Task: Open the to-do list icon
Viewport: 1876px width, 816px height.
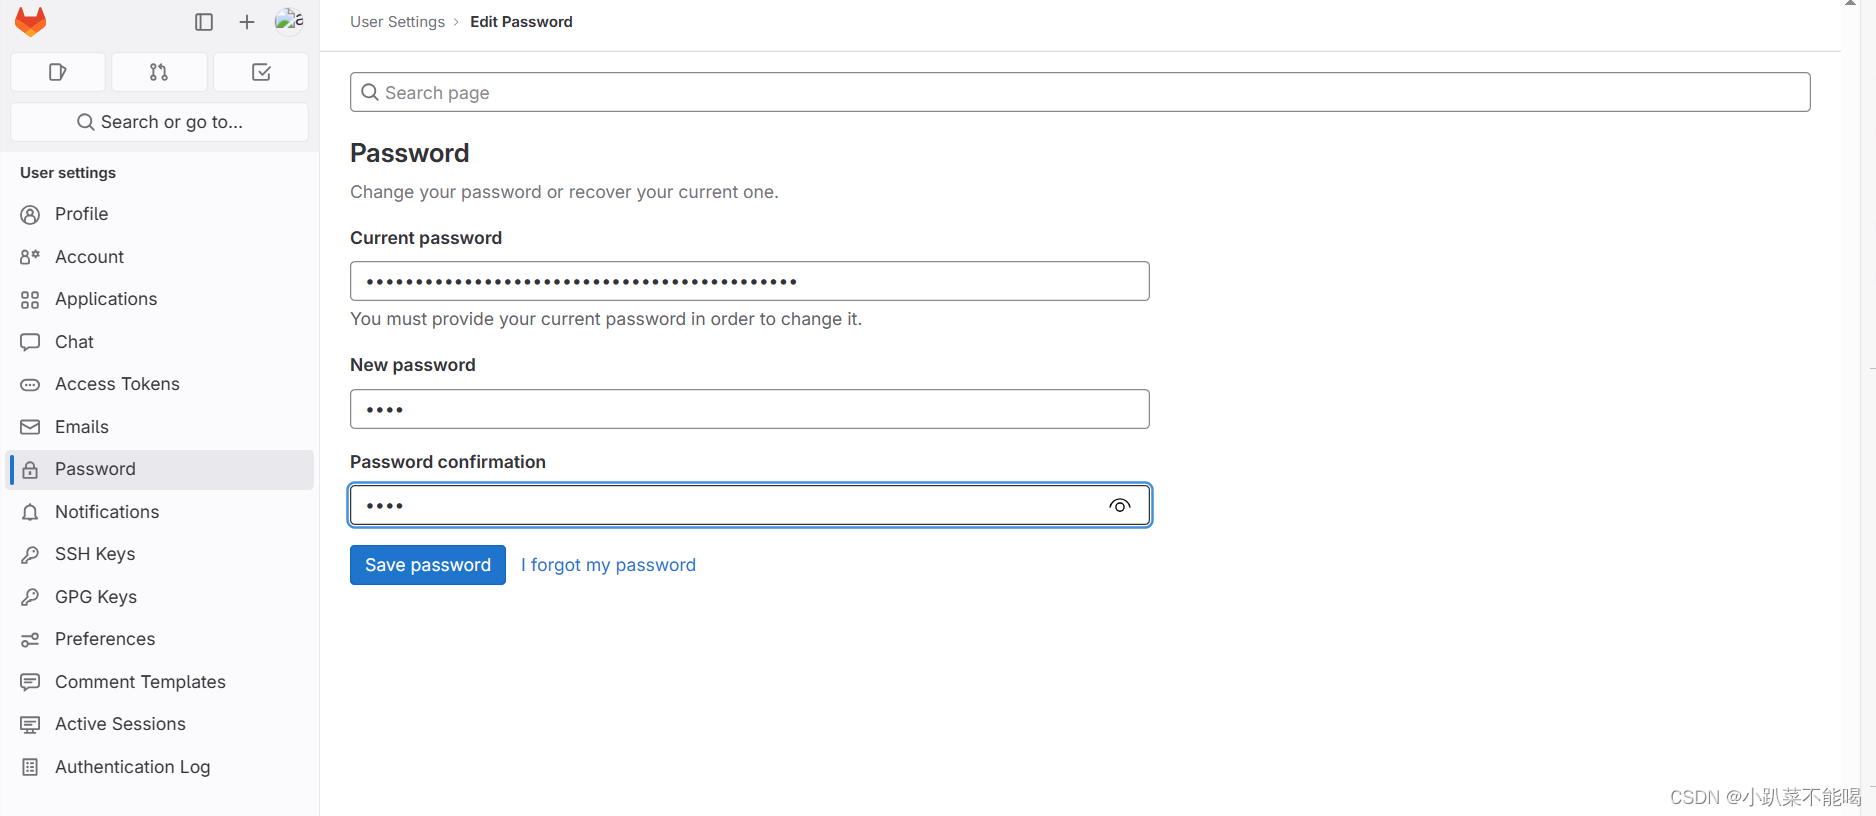Action: (x=261, y=72)
